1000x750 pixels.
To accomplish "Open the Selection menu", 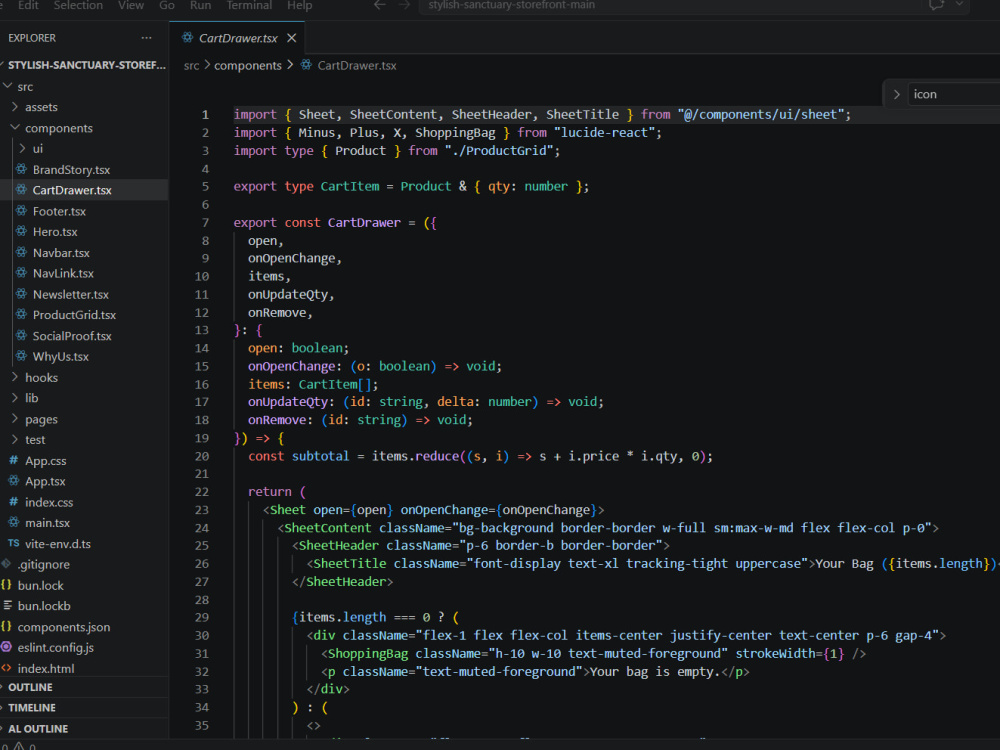I will point(78,5).
